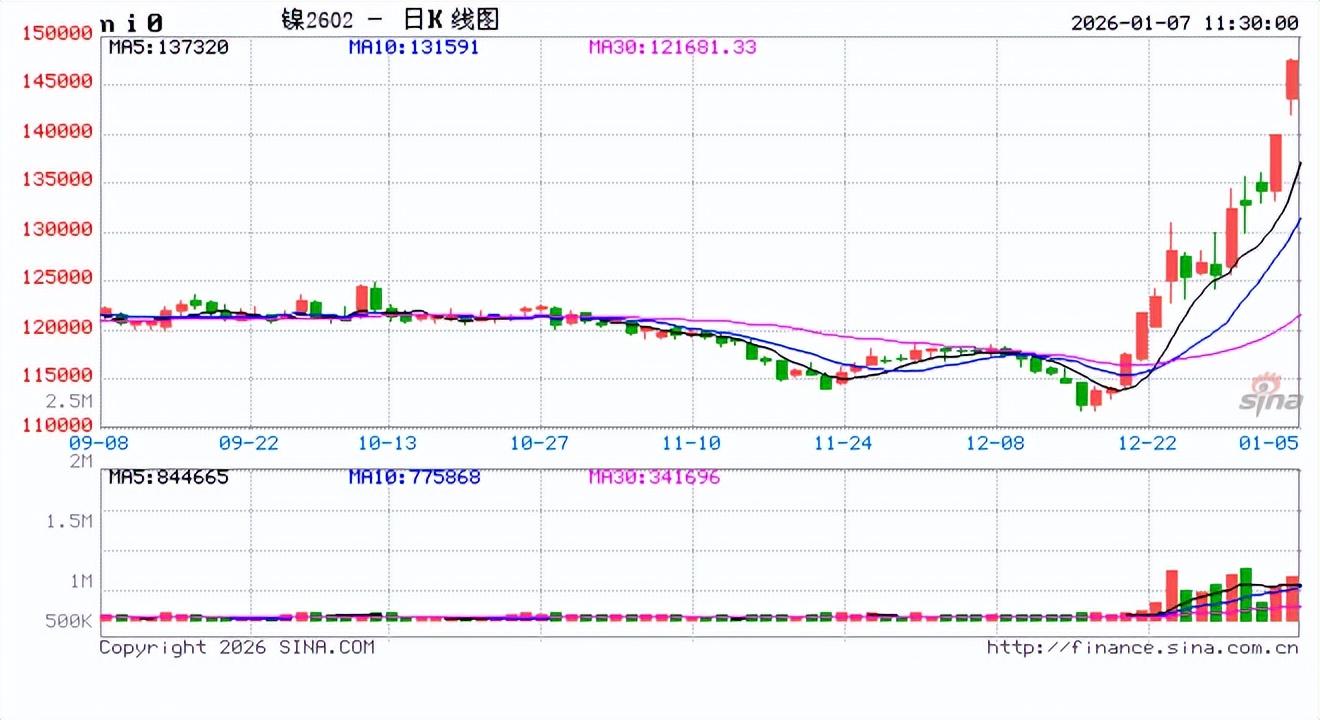Image resolution: width=1320 pixels, height=720 pixels.
Task: Click the MA30:341696 volume indicator label
Action: click(x=654, y=477)
